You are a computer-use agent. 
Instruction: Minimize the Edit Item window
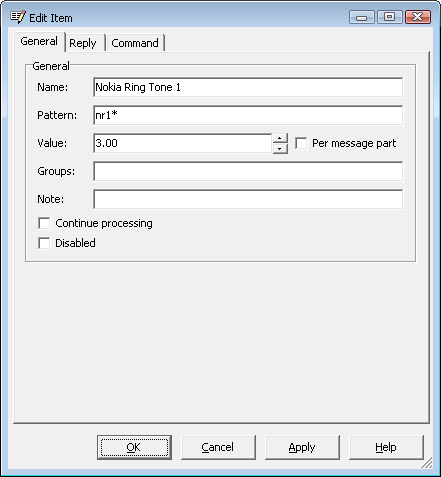coord(362,17)
